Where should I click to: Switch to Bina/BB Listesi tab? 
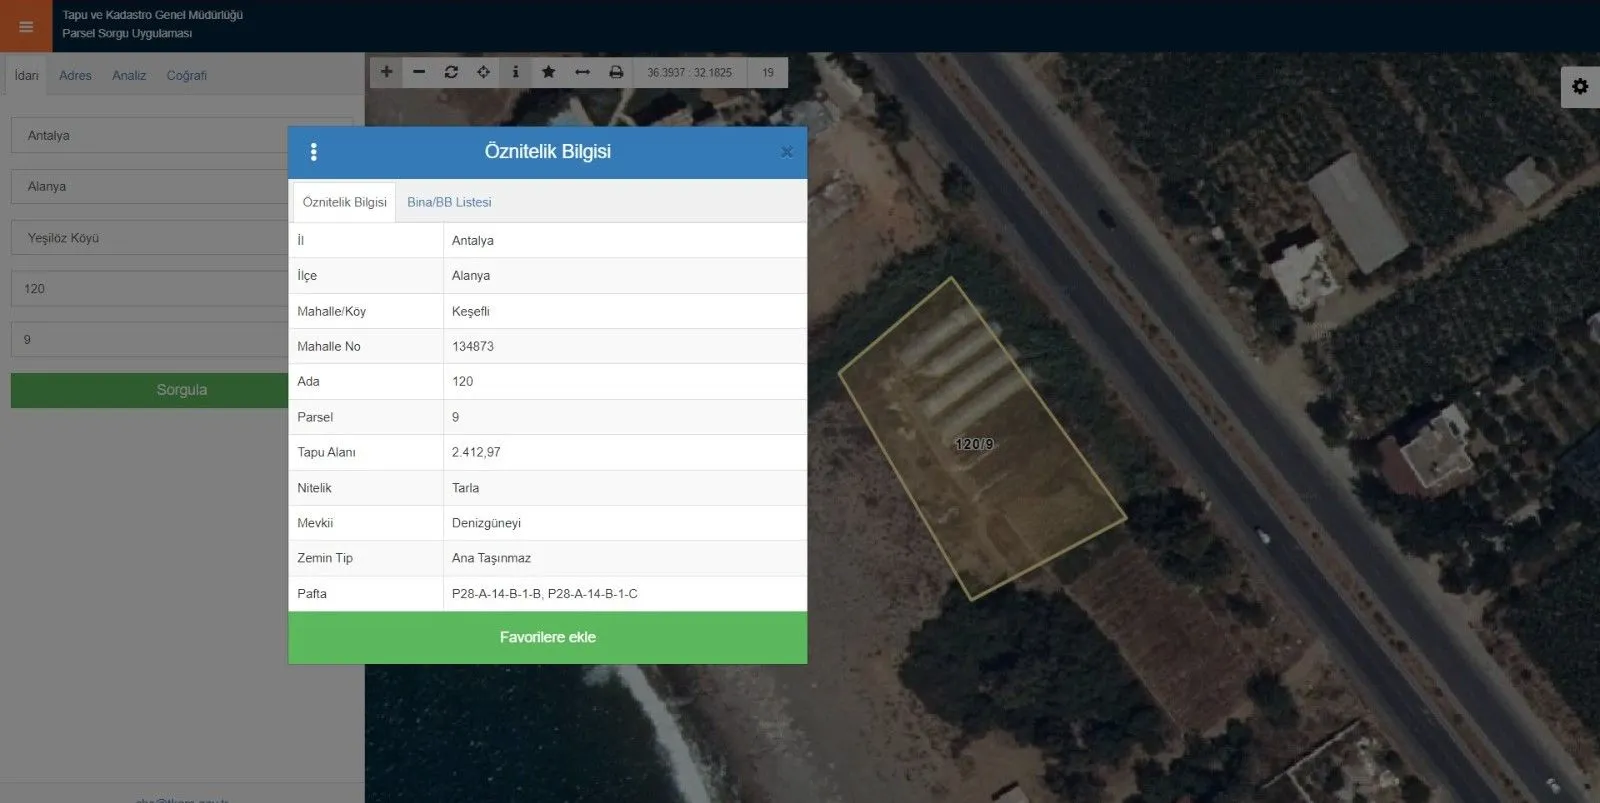click(449, 202)
